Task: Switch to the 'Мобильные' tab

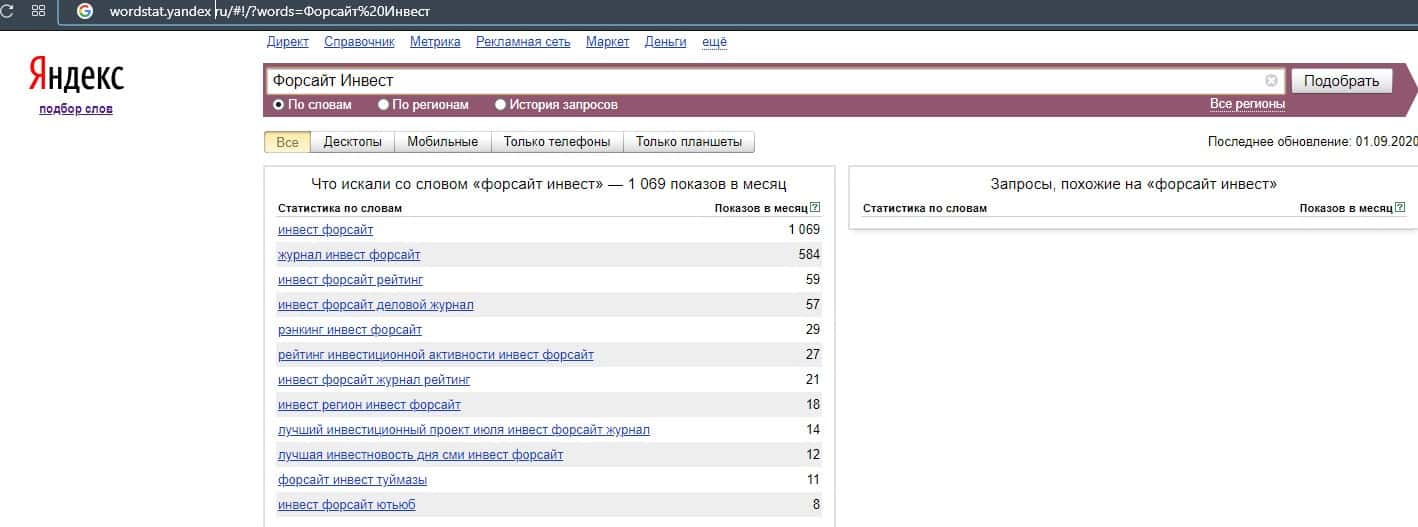Action: (442, 142)
